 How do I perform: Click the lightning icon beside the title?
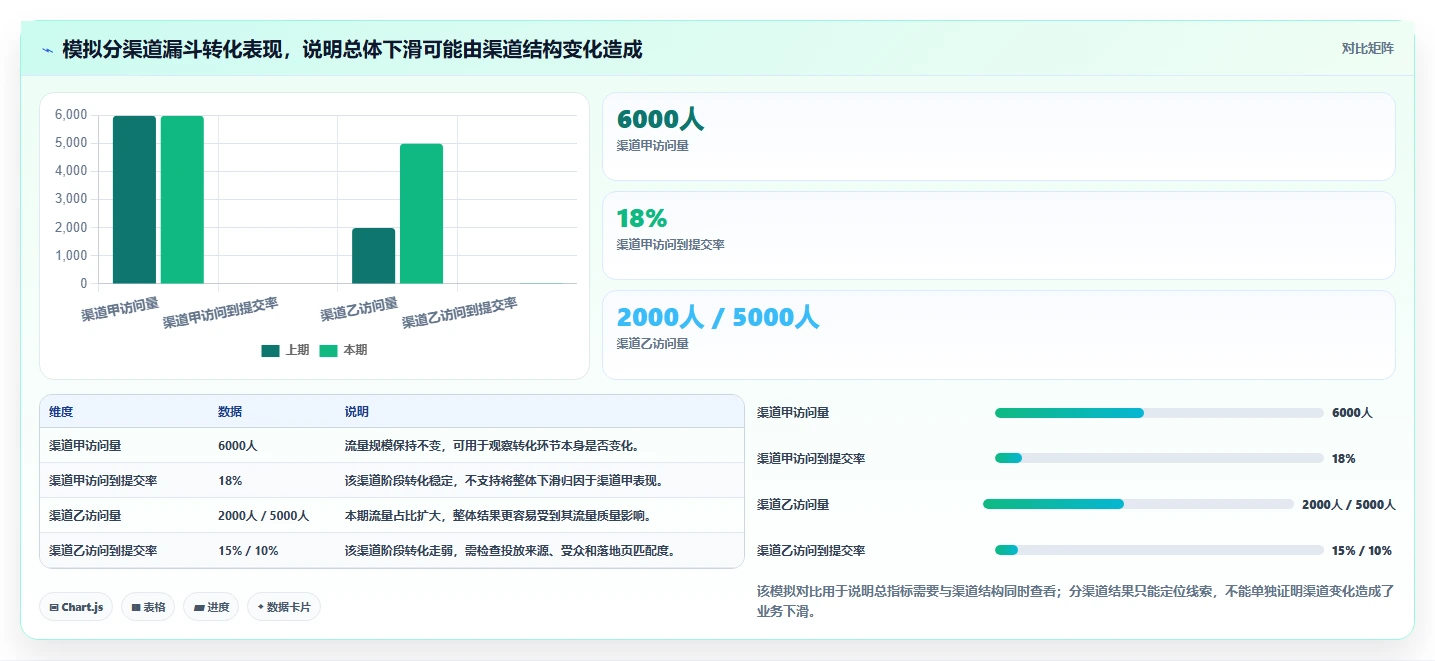pos(47,49)
